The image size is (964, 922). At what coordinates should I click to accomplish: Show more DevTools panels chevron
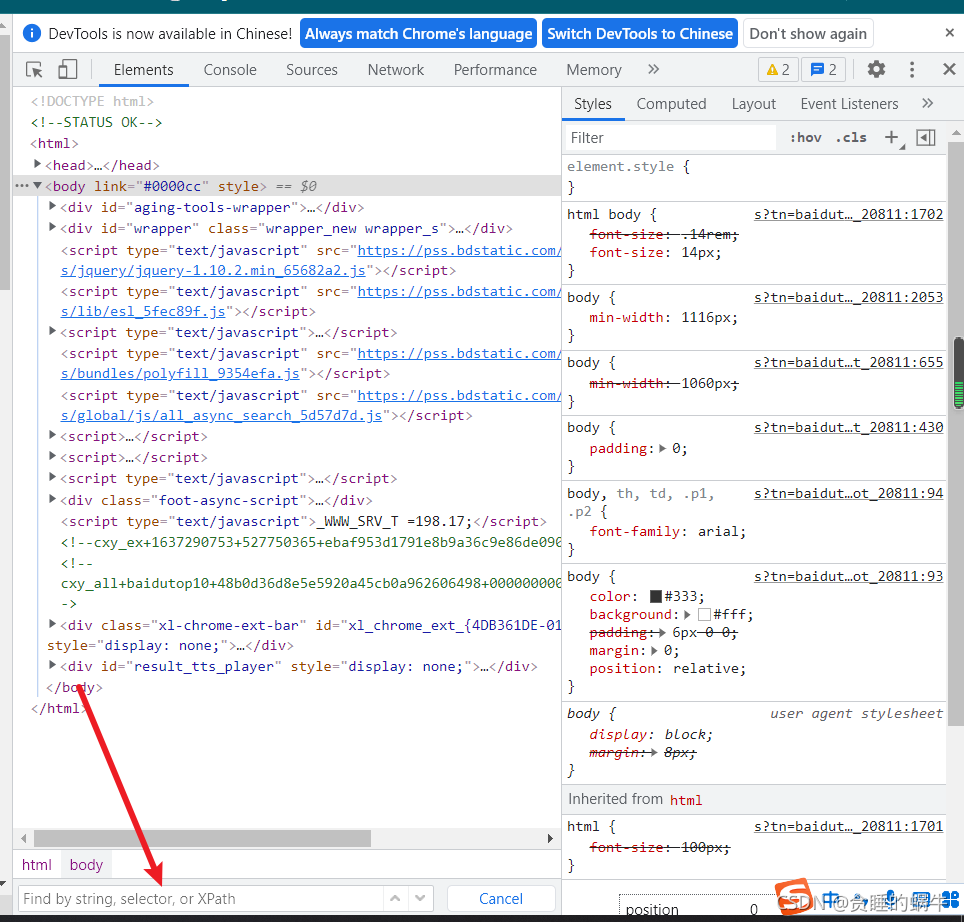tap(654, 69)
